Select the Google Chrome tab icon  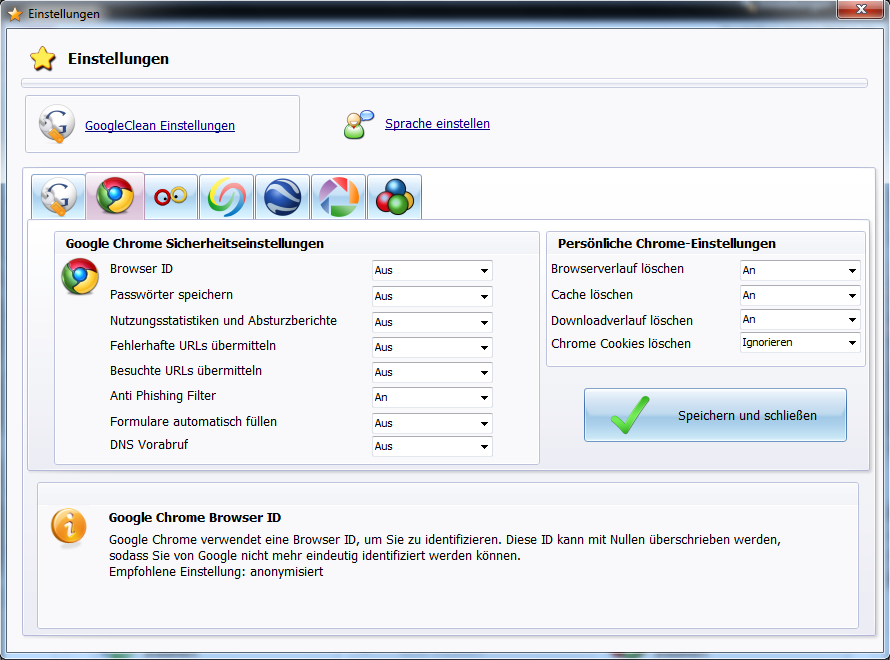point(115,196)
